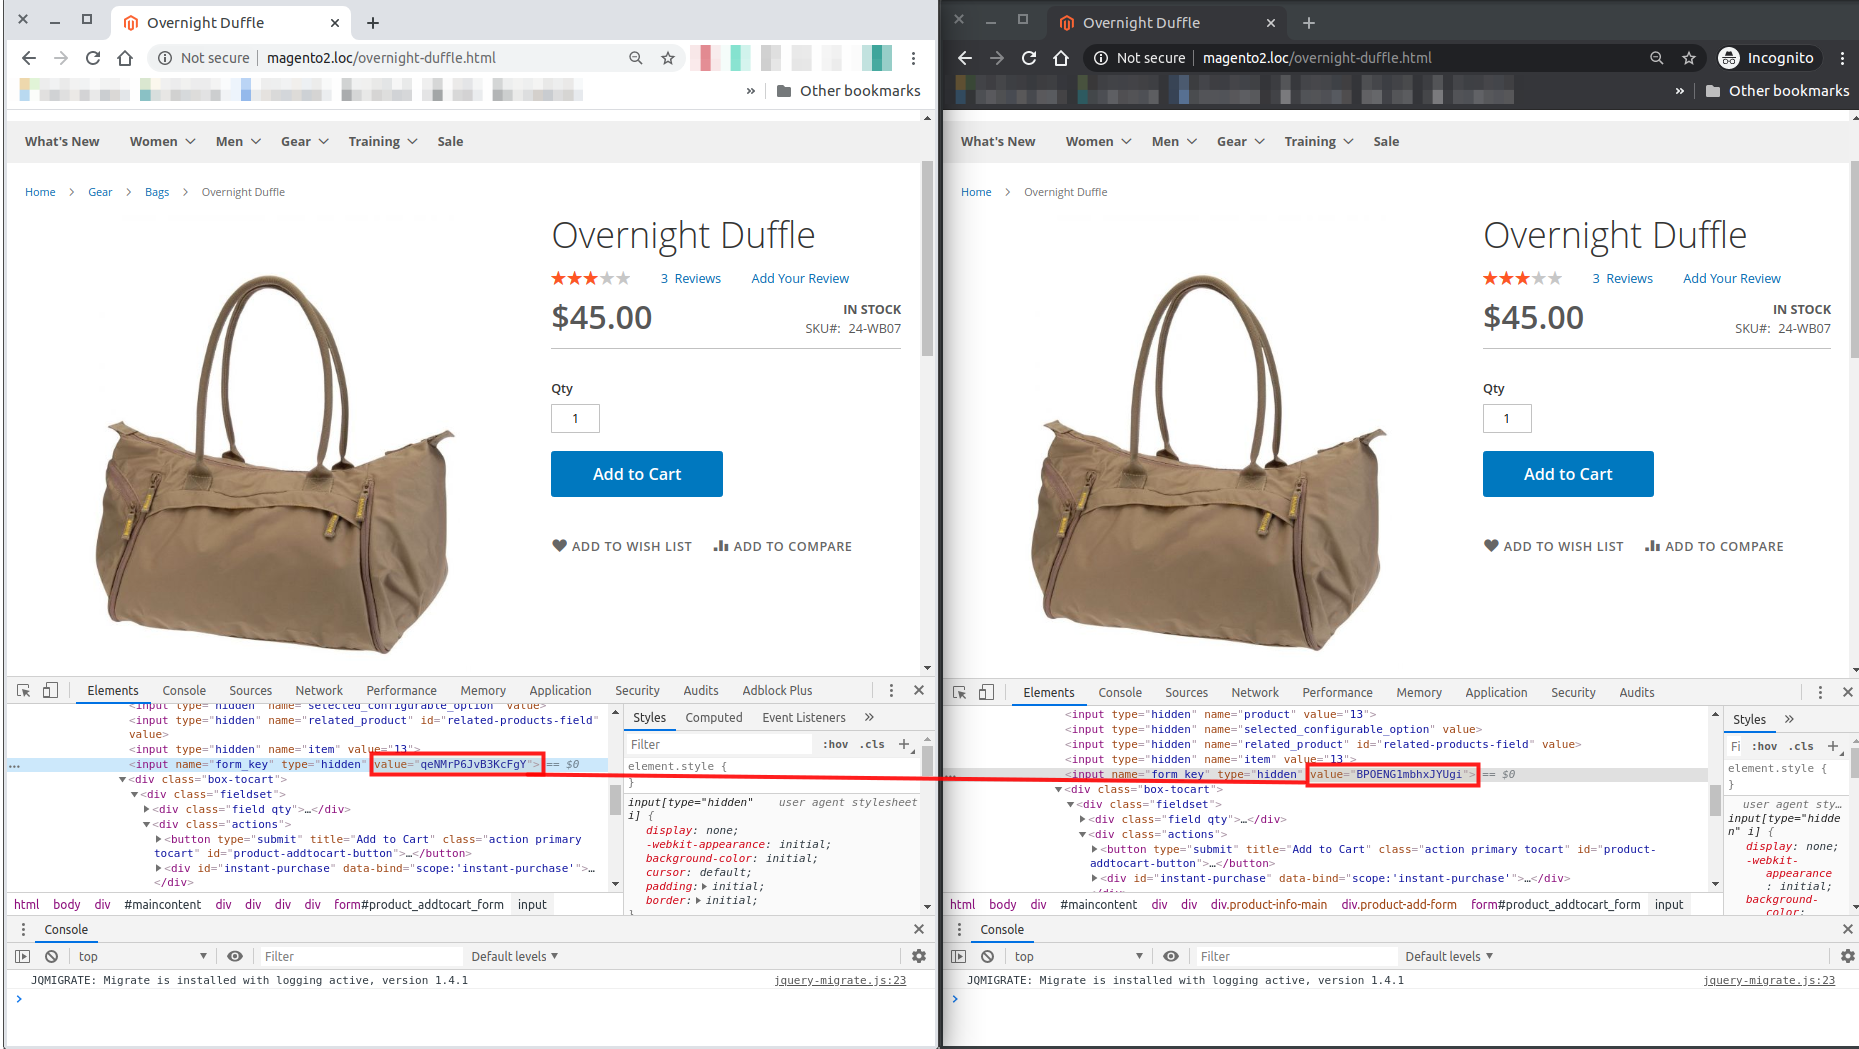Show more Styles tabs in left DevTools
The width and height of the screenshot is (1859, 1049).
[869, 717]
